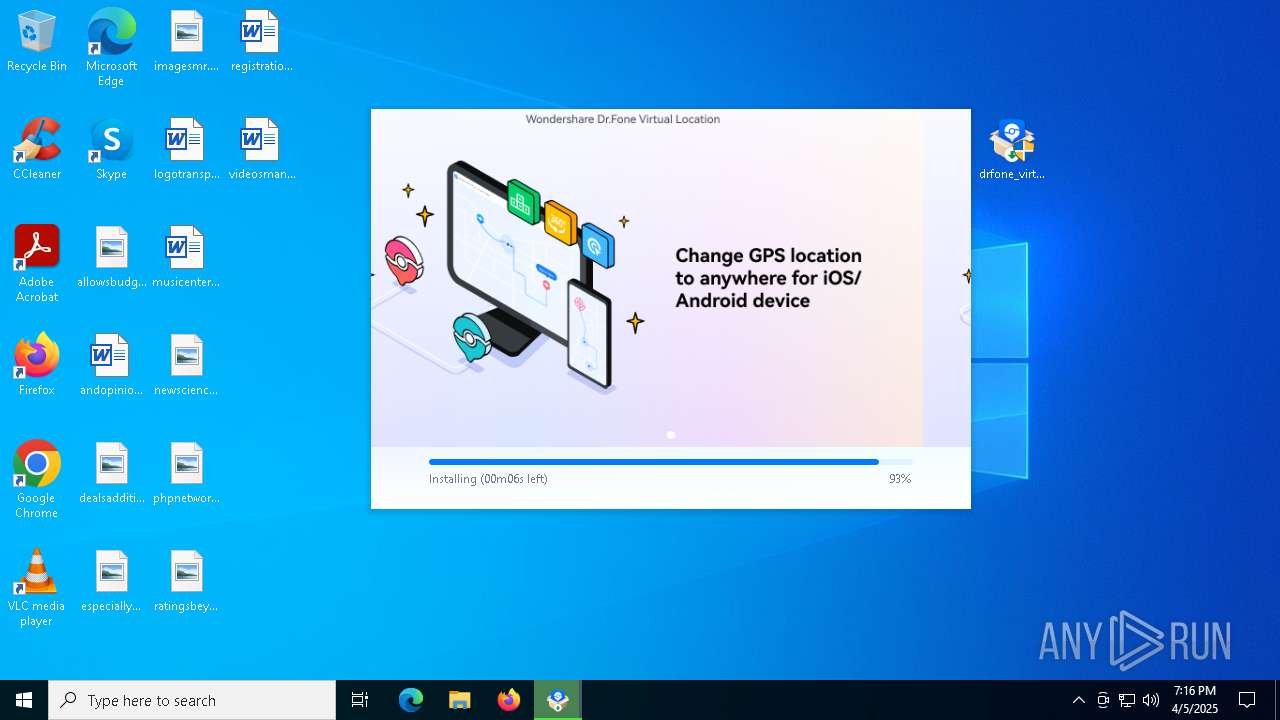This screenshot has width=1280, height=720.
Task: Open the volume control tray icon
Action: 1151,700
